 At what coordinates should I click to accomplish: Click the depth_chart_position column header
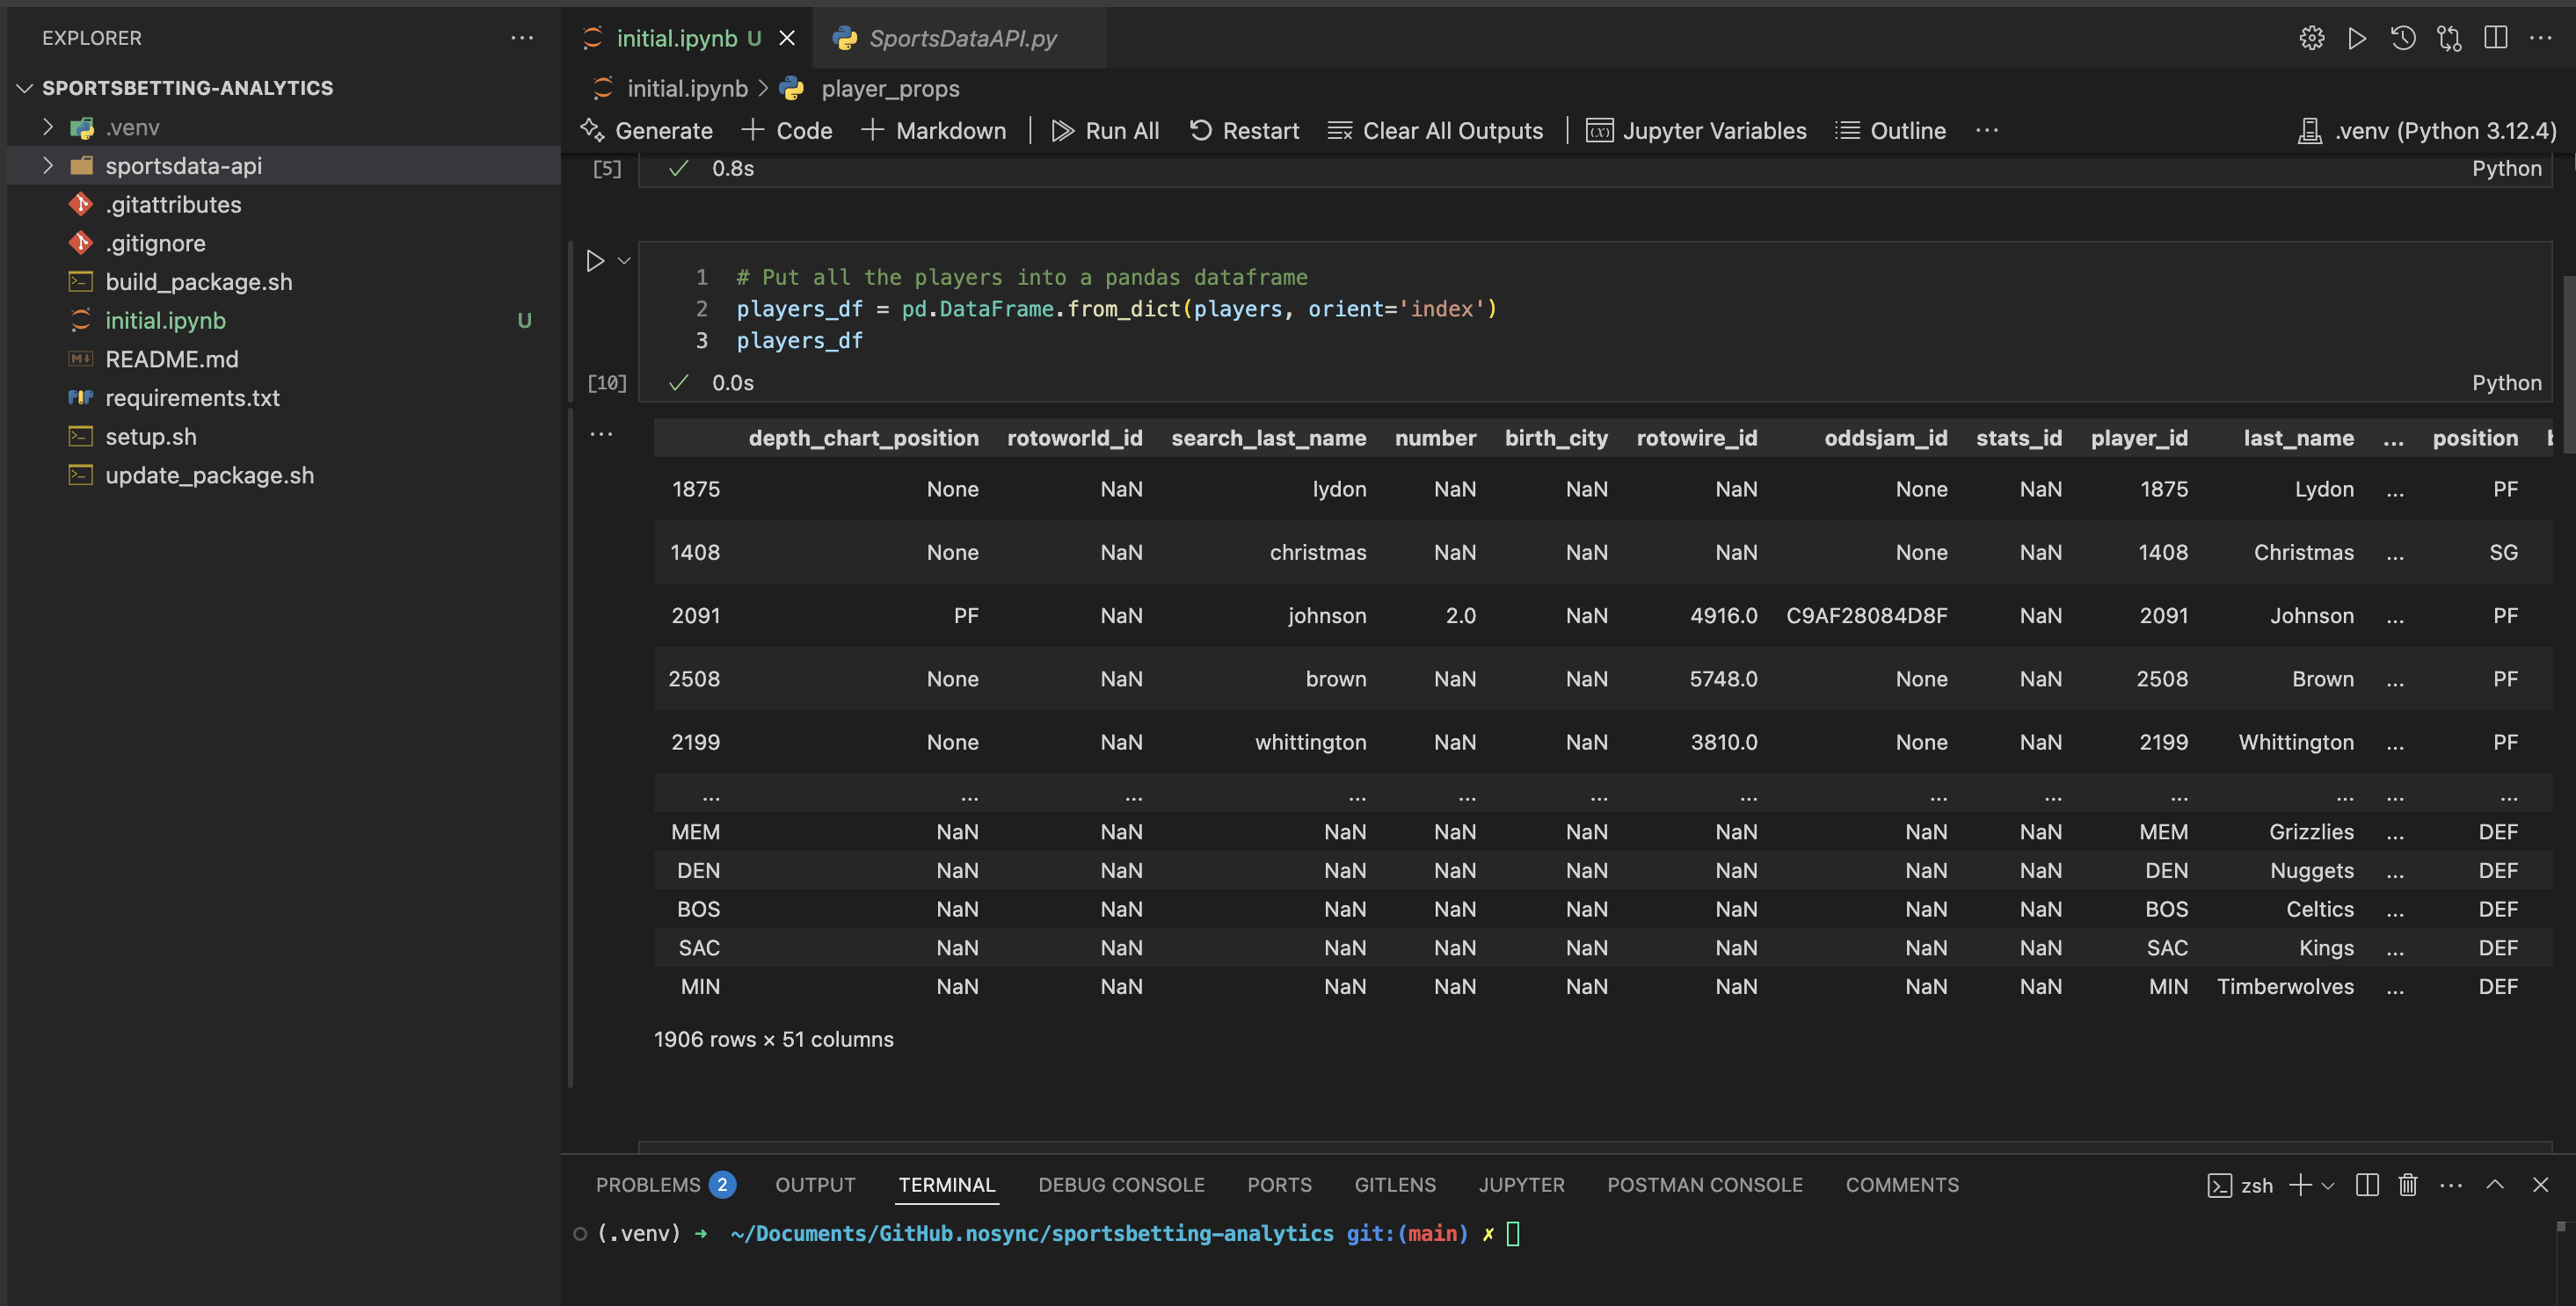click(863, 438)
